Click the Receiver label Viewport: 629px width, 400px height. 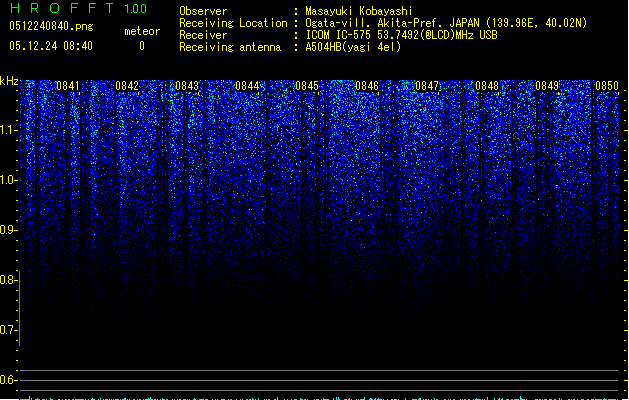tap(203, 35)
